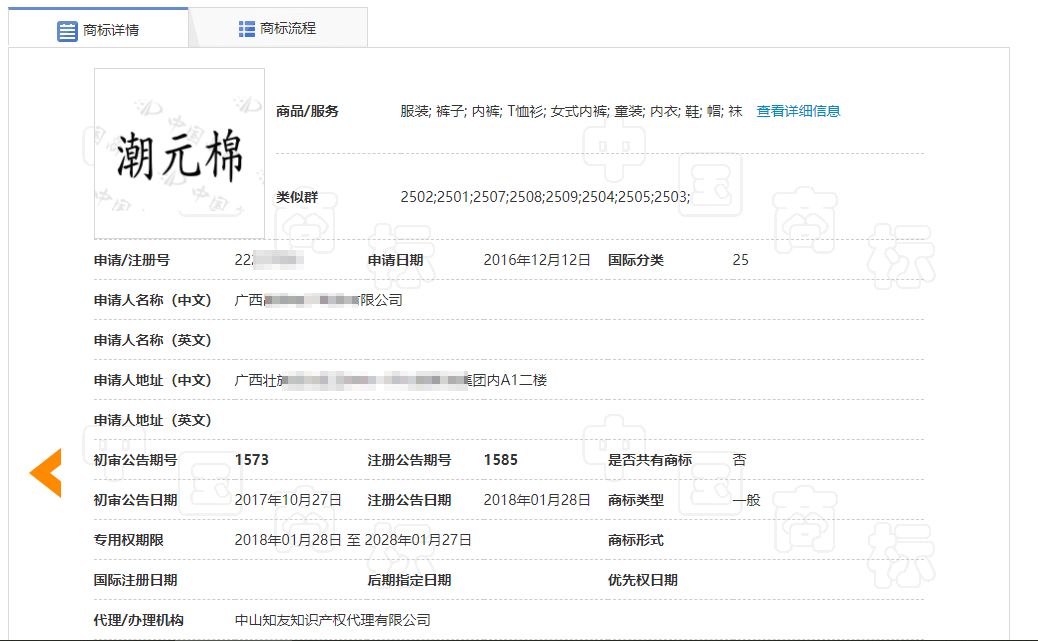
Task: Select the 代理/办理机构 label
Action: point(138,620)
